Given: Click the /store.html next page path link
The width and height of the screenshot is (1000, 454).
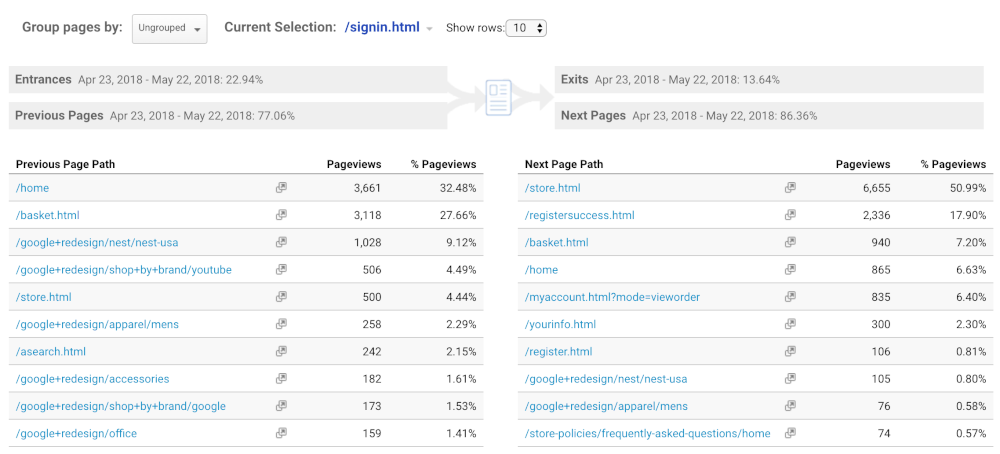Looking at the screenshot, I should (x=552, y=188).
